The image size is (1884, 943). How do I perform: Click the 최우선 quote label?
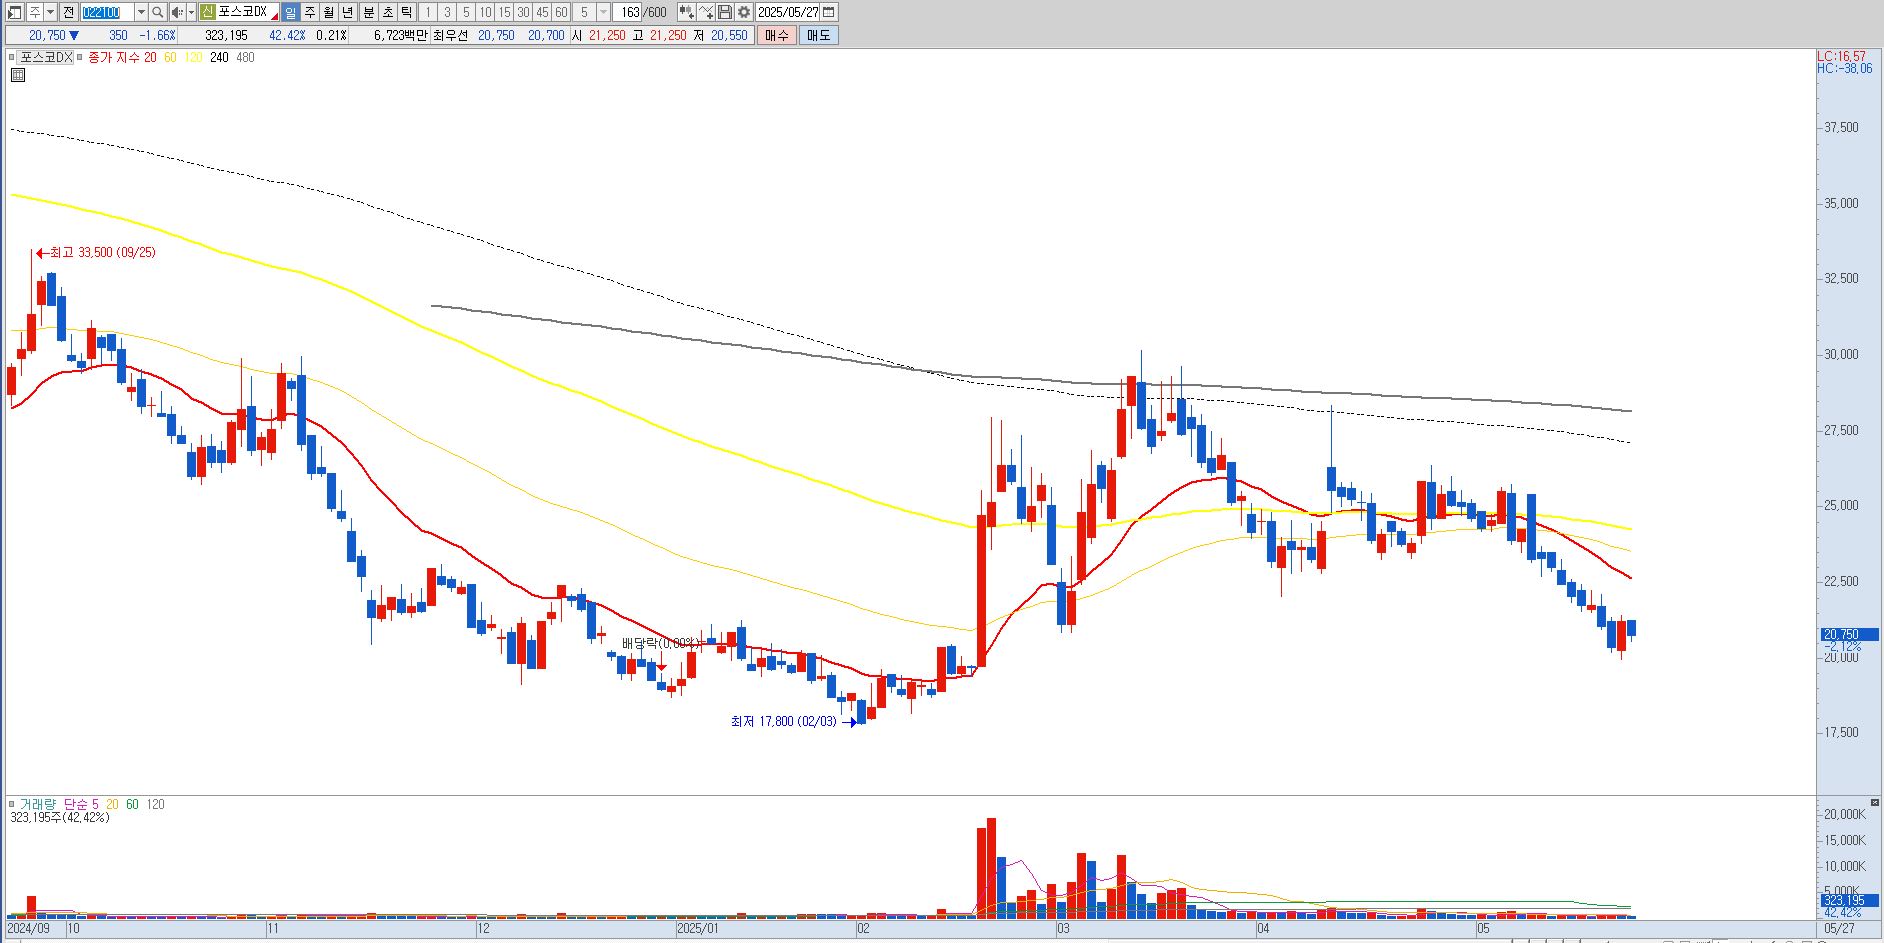pos(450,35)
